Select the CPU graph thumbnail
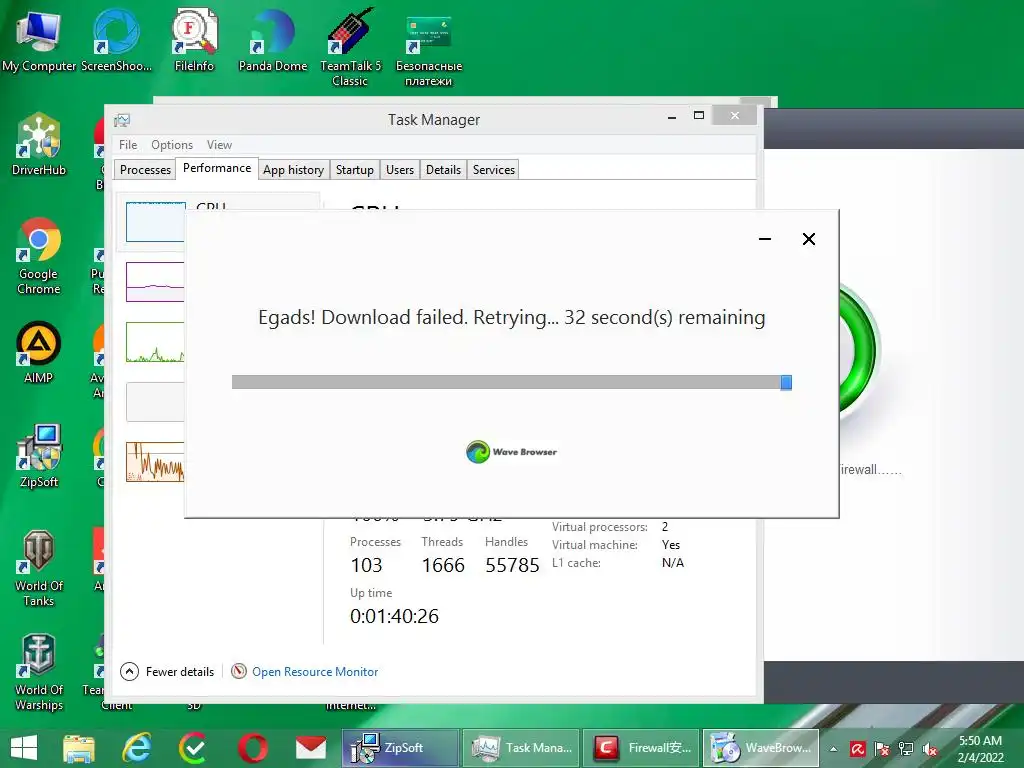1024x768 pixels. 155,222
